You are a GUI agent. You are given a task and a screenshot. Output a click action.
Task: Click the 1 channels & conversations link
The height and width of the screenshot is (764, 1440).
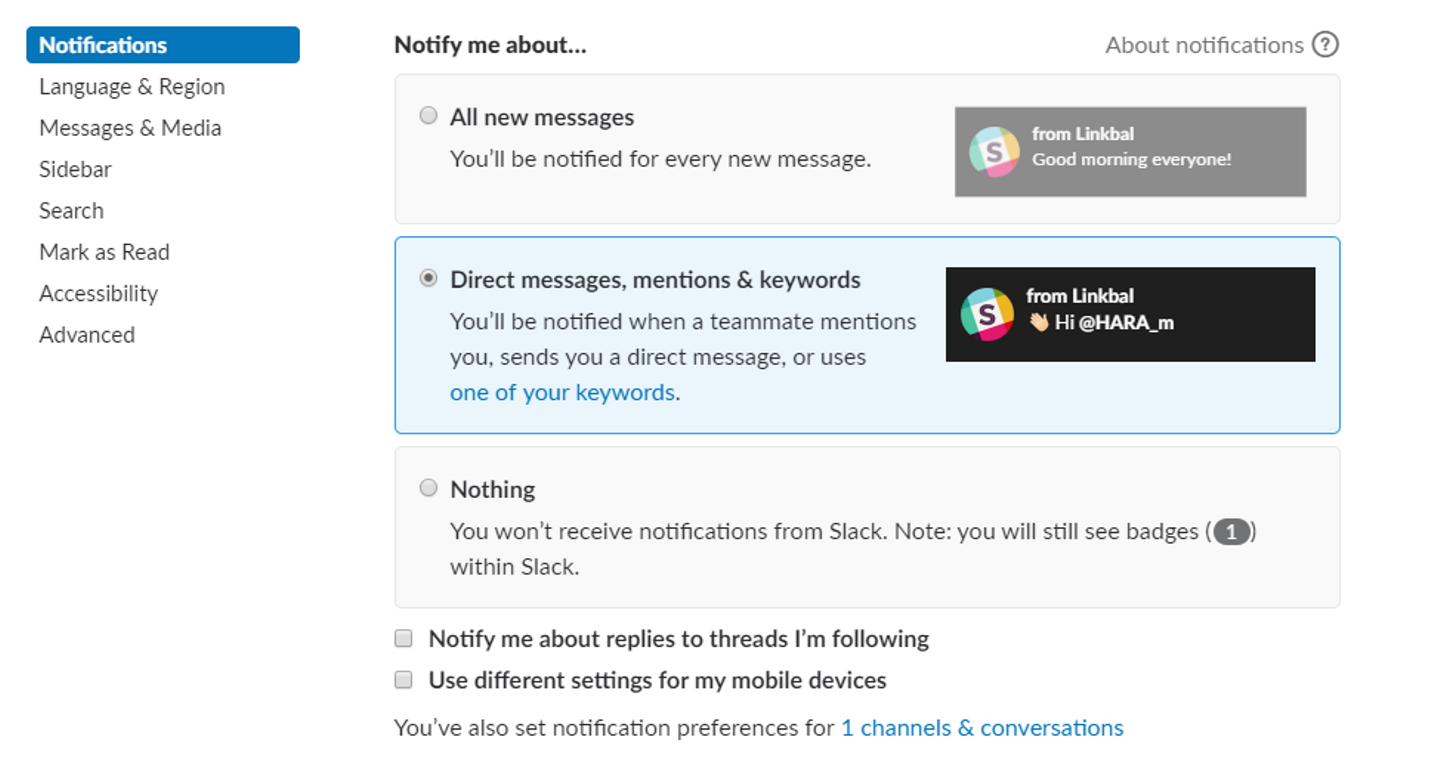click(x=982, y=728)
